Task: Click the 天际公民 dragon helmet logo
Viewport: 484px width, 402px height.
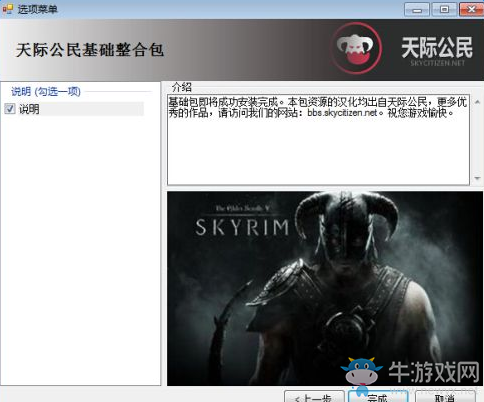Action: (x=357, y=48)
